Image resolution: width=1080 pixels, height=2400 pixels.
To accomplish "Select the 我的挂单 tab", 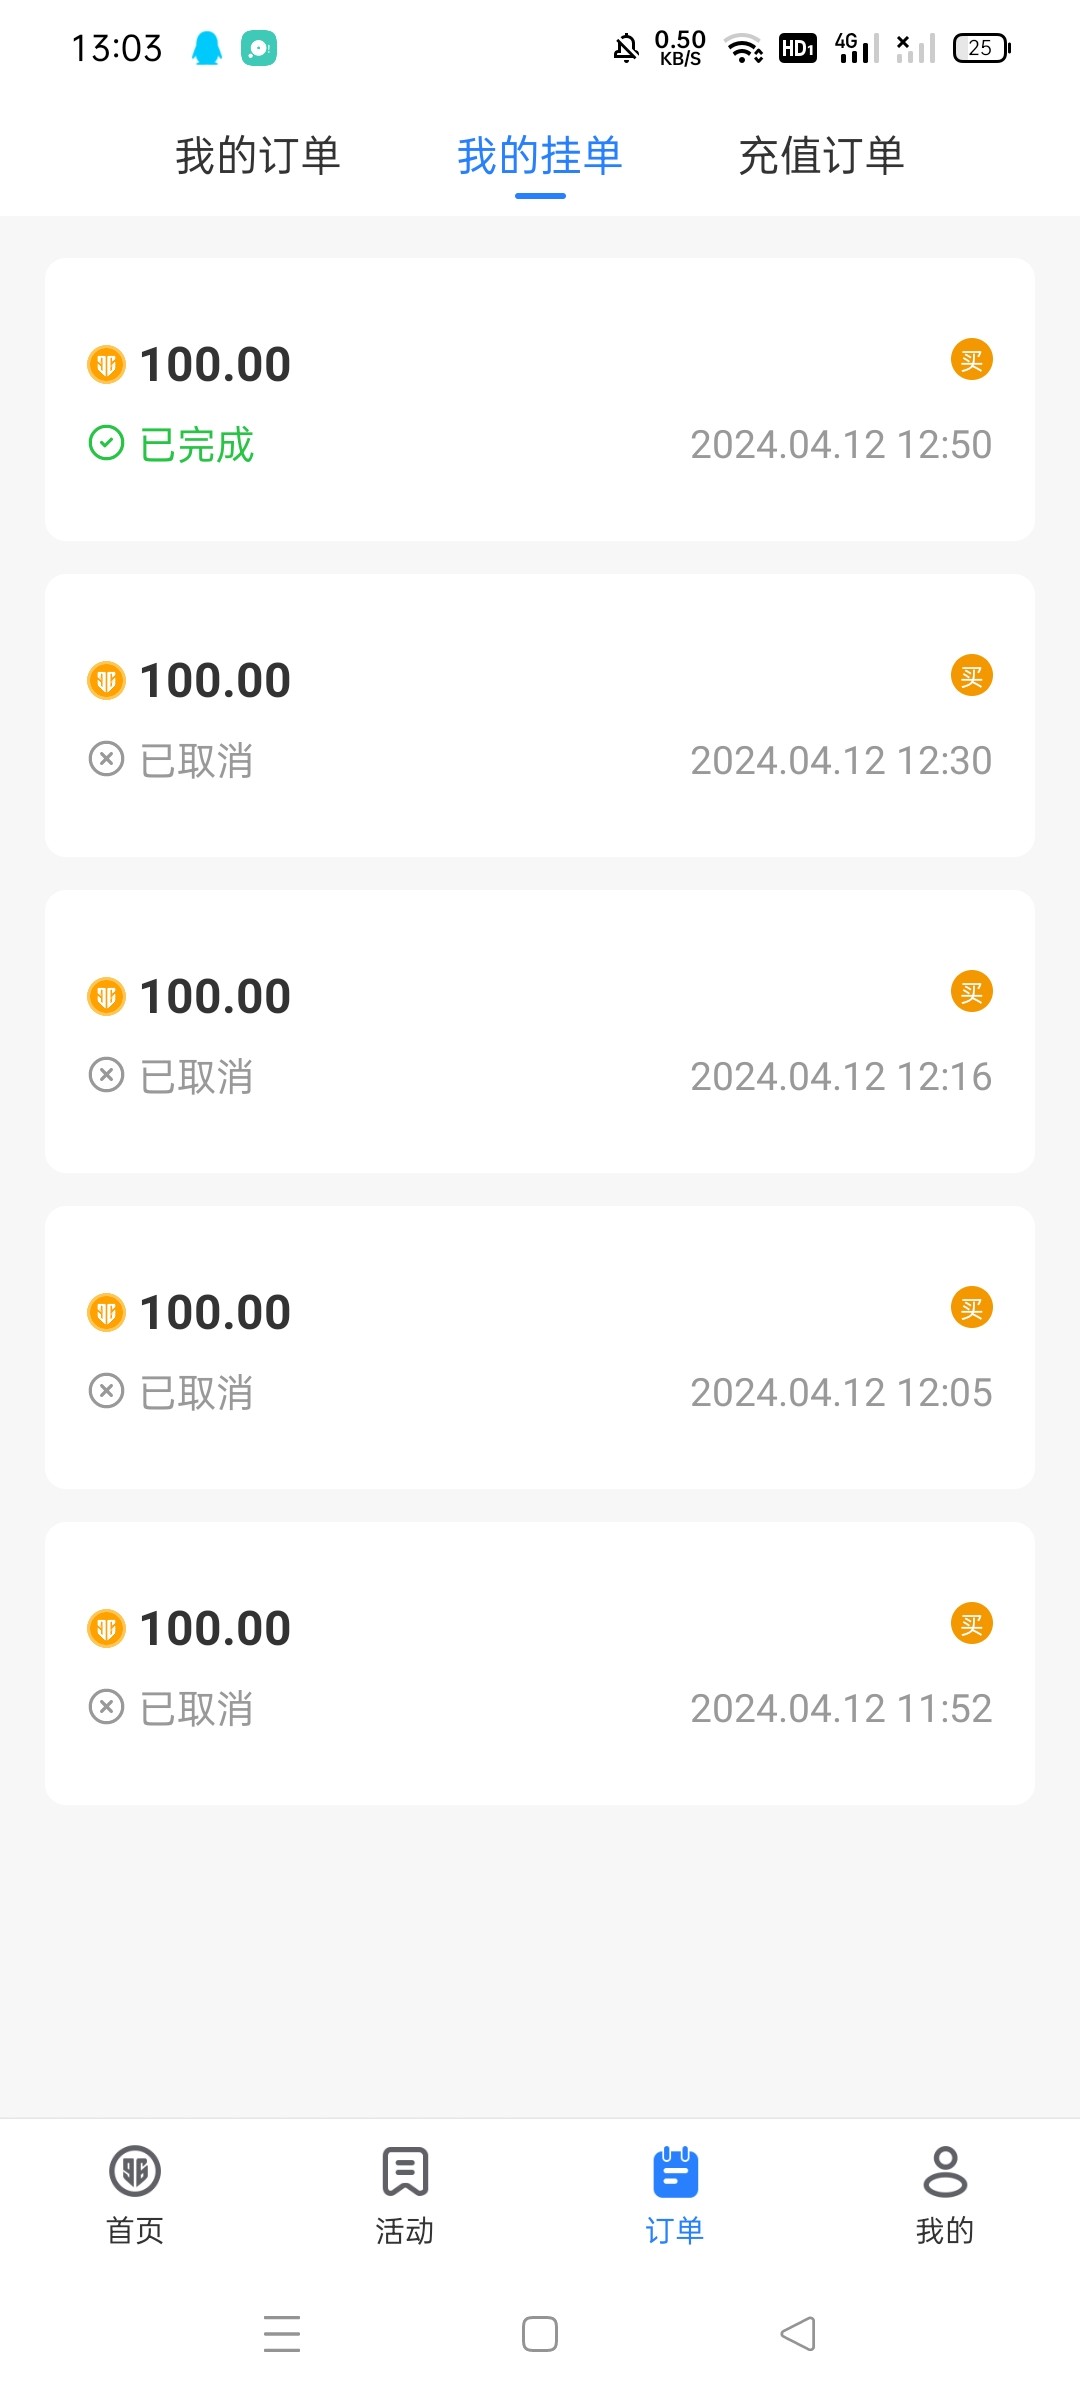I will click(540, 156).
